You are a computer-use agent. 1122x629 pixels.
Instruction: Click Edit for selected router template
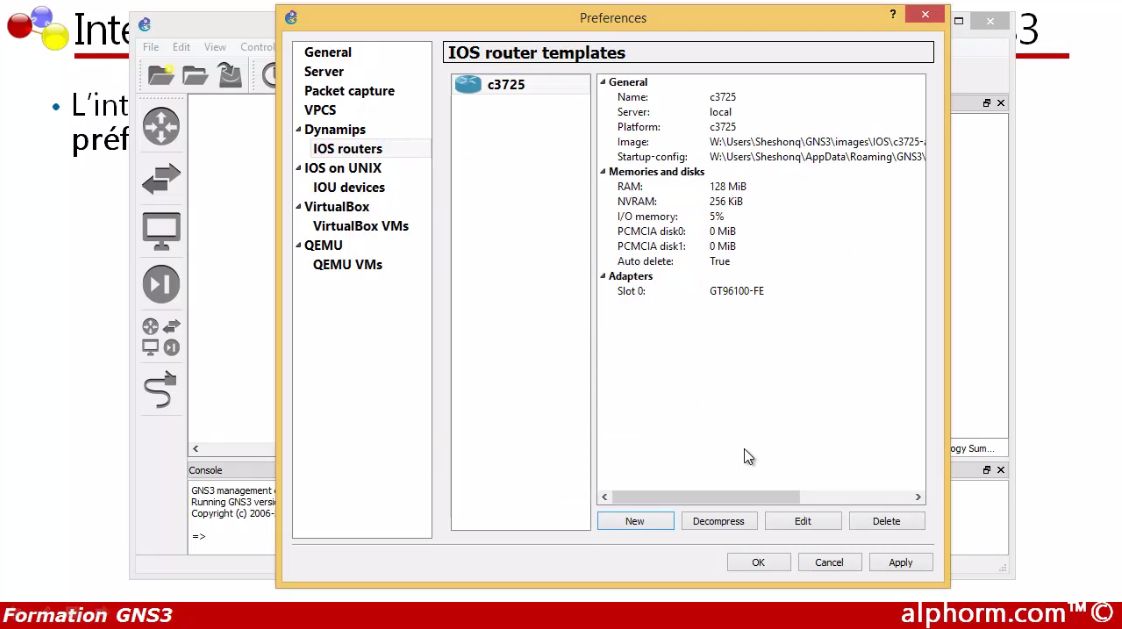tap(803, 521)
